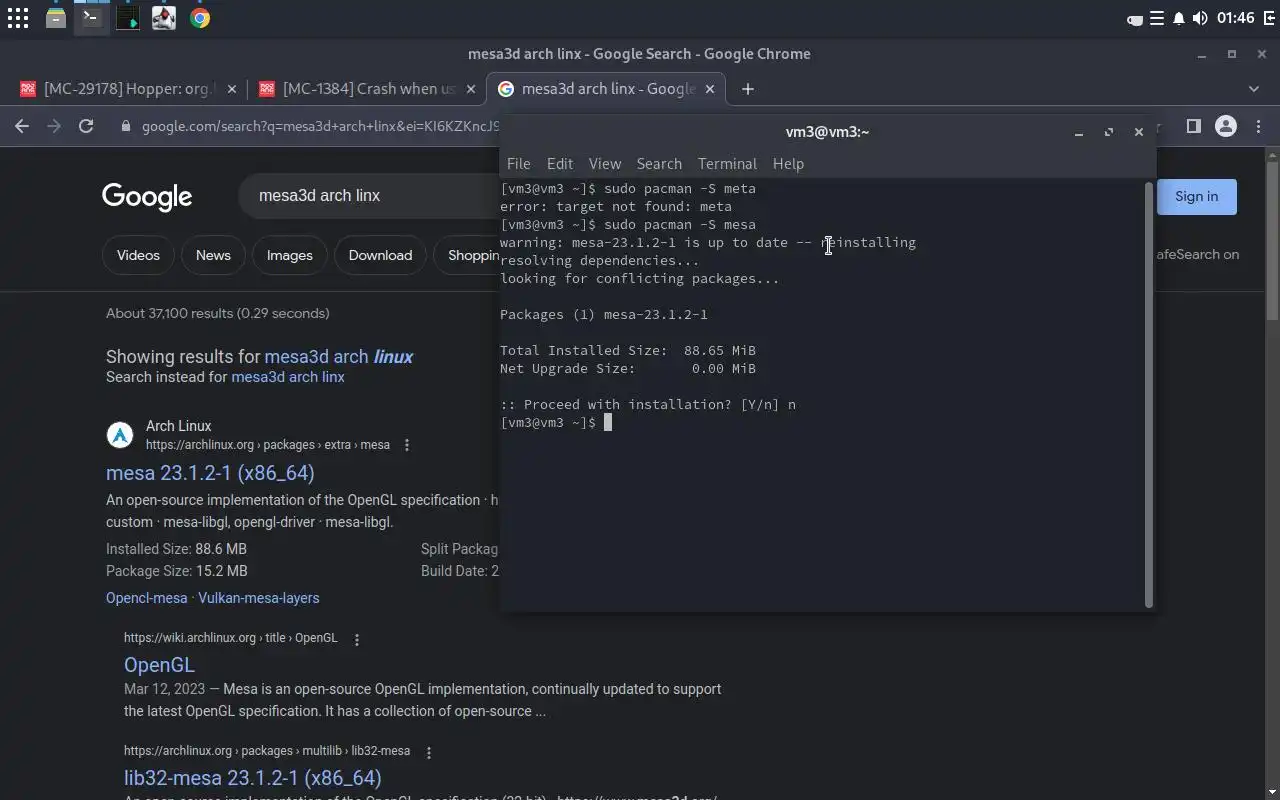Open terminal Search menu

point(659,163)
